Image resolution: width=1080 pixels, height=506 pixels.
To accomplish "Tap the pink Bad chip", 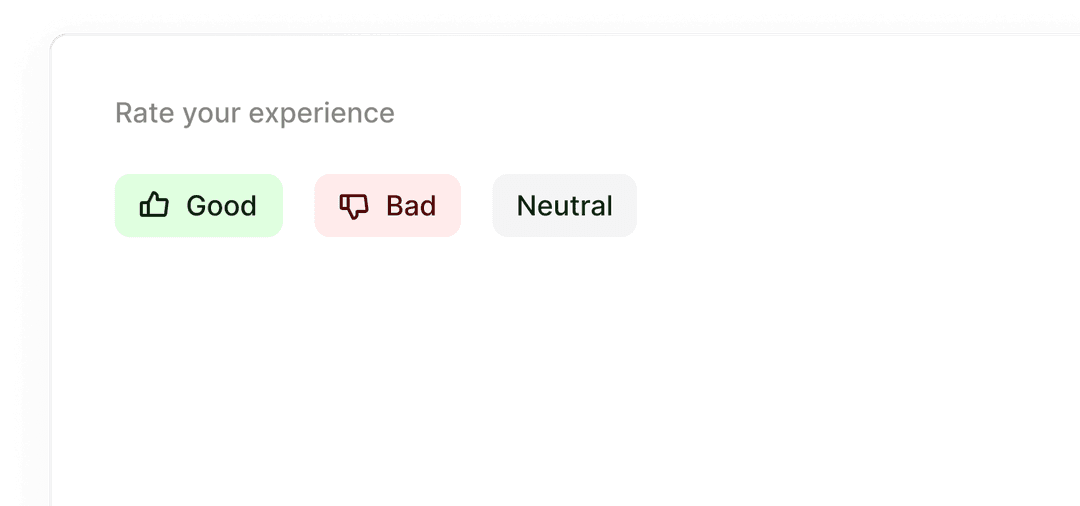I will pos(387,206).
